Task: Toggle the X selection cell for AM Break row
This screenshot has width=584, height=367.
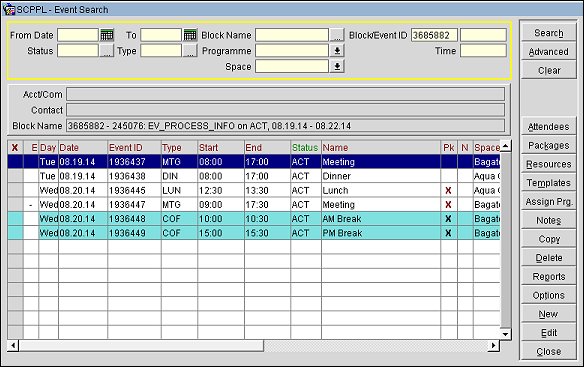Action: click(x=15, y=219)
